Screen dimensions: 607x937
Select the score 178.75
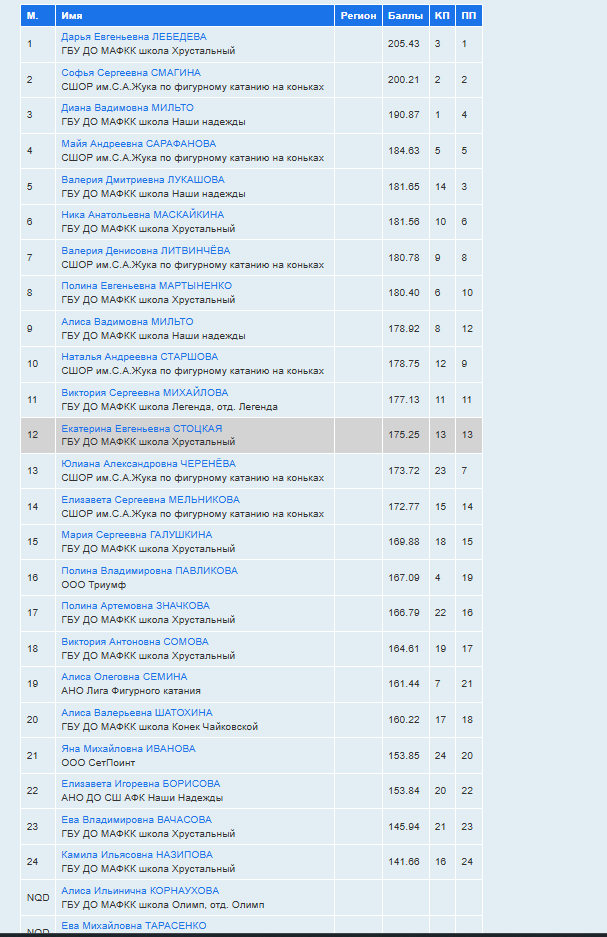[404, 365]
